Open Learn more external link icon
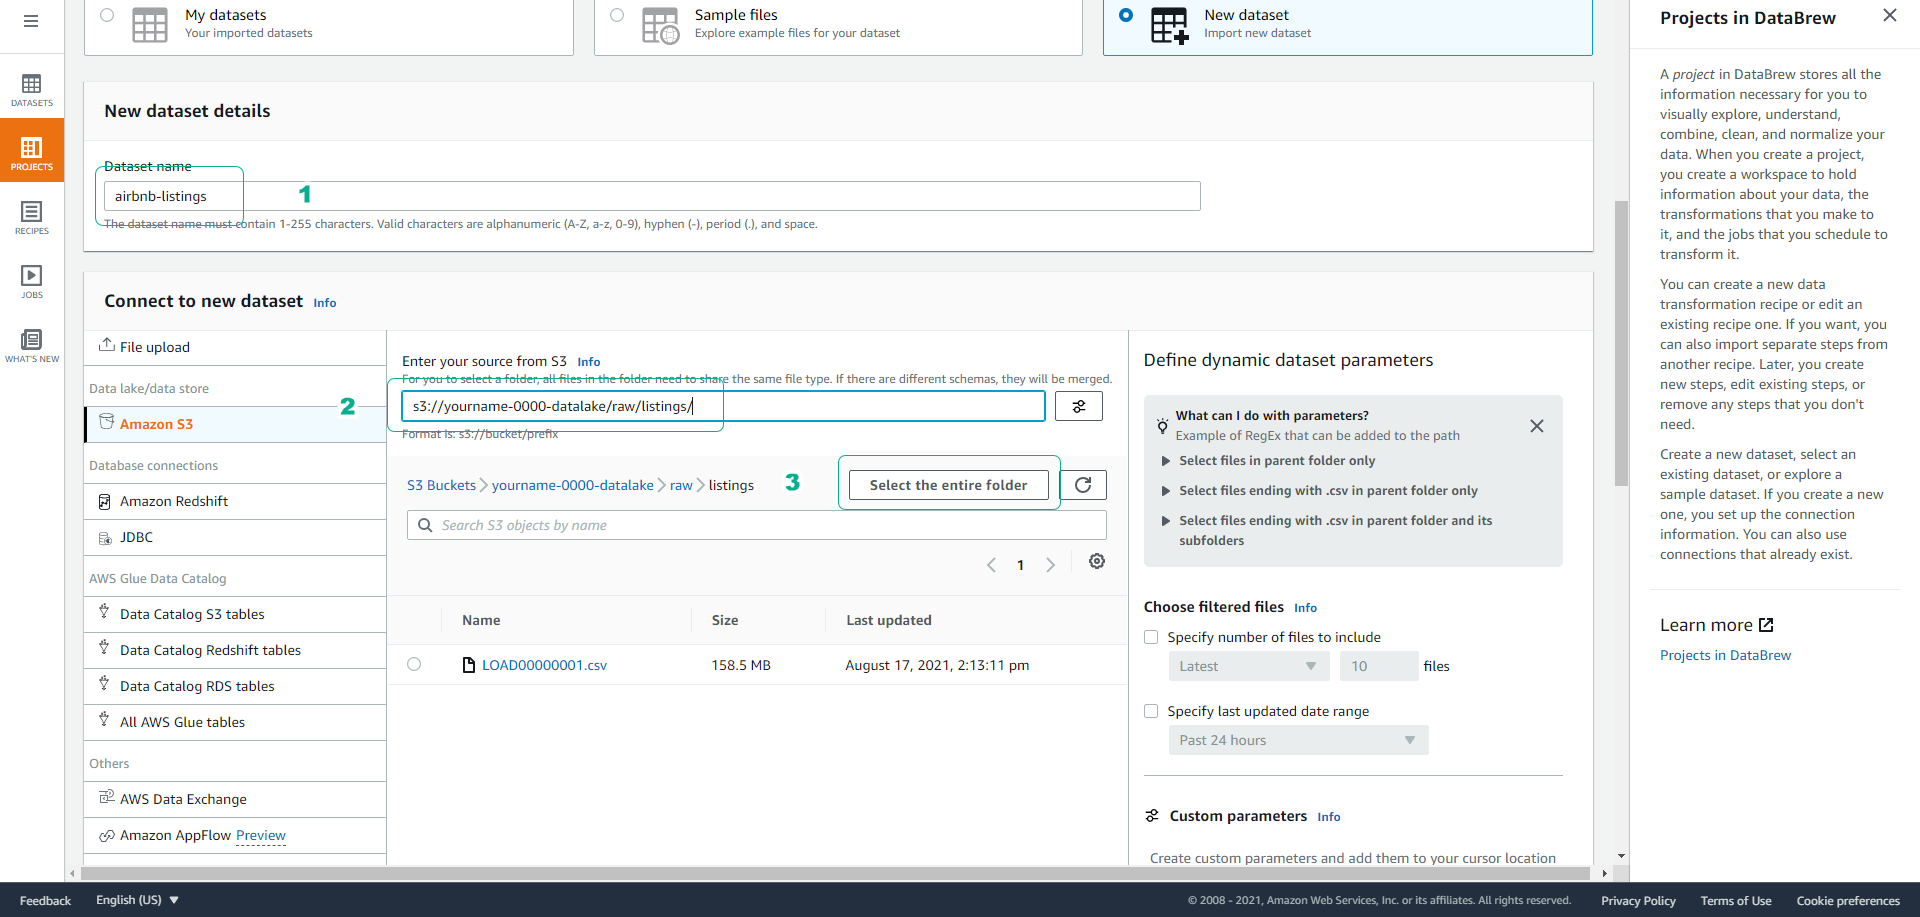Viewport: 1920px width, 917px height. (x=1766, y=625)
